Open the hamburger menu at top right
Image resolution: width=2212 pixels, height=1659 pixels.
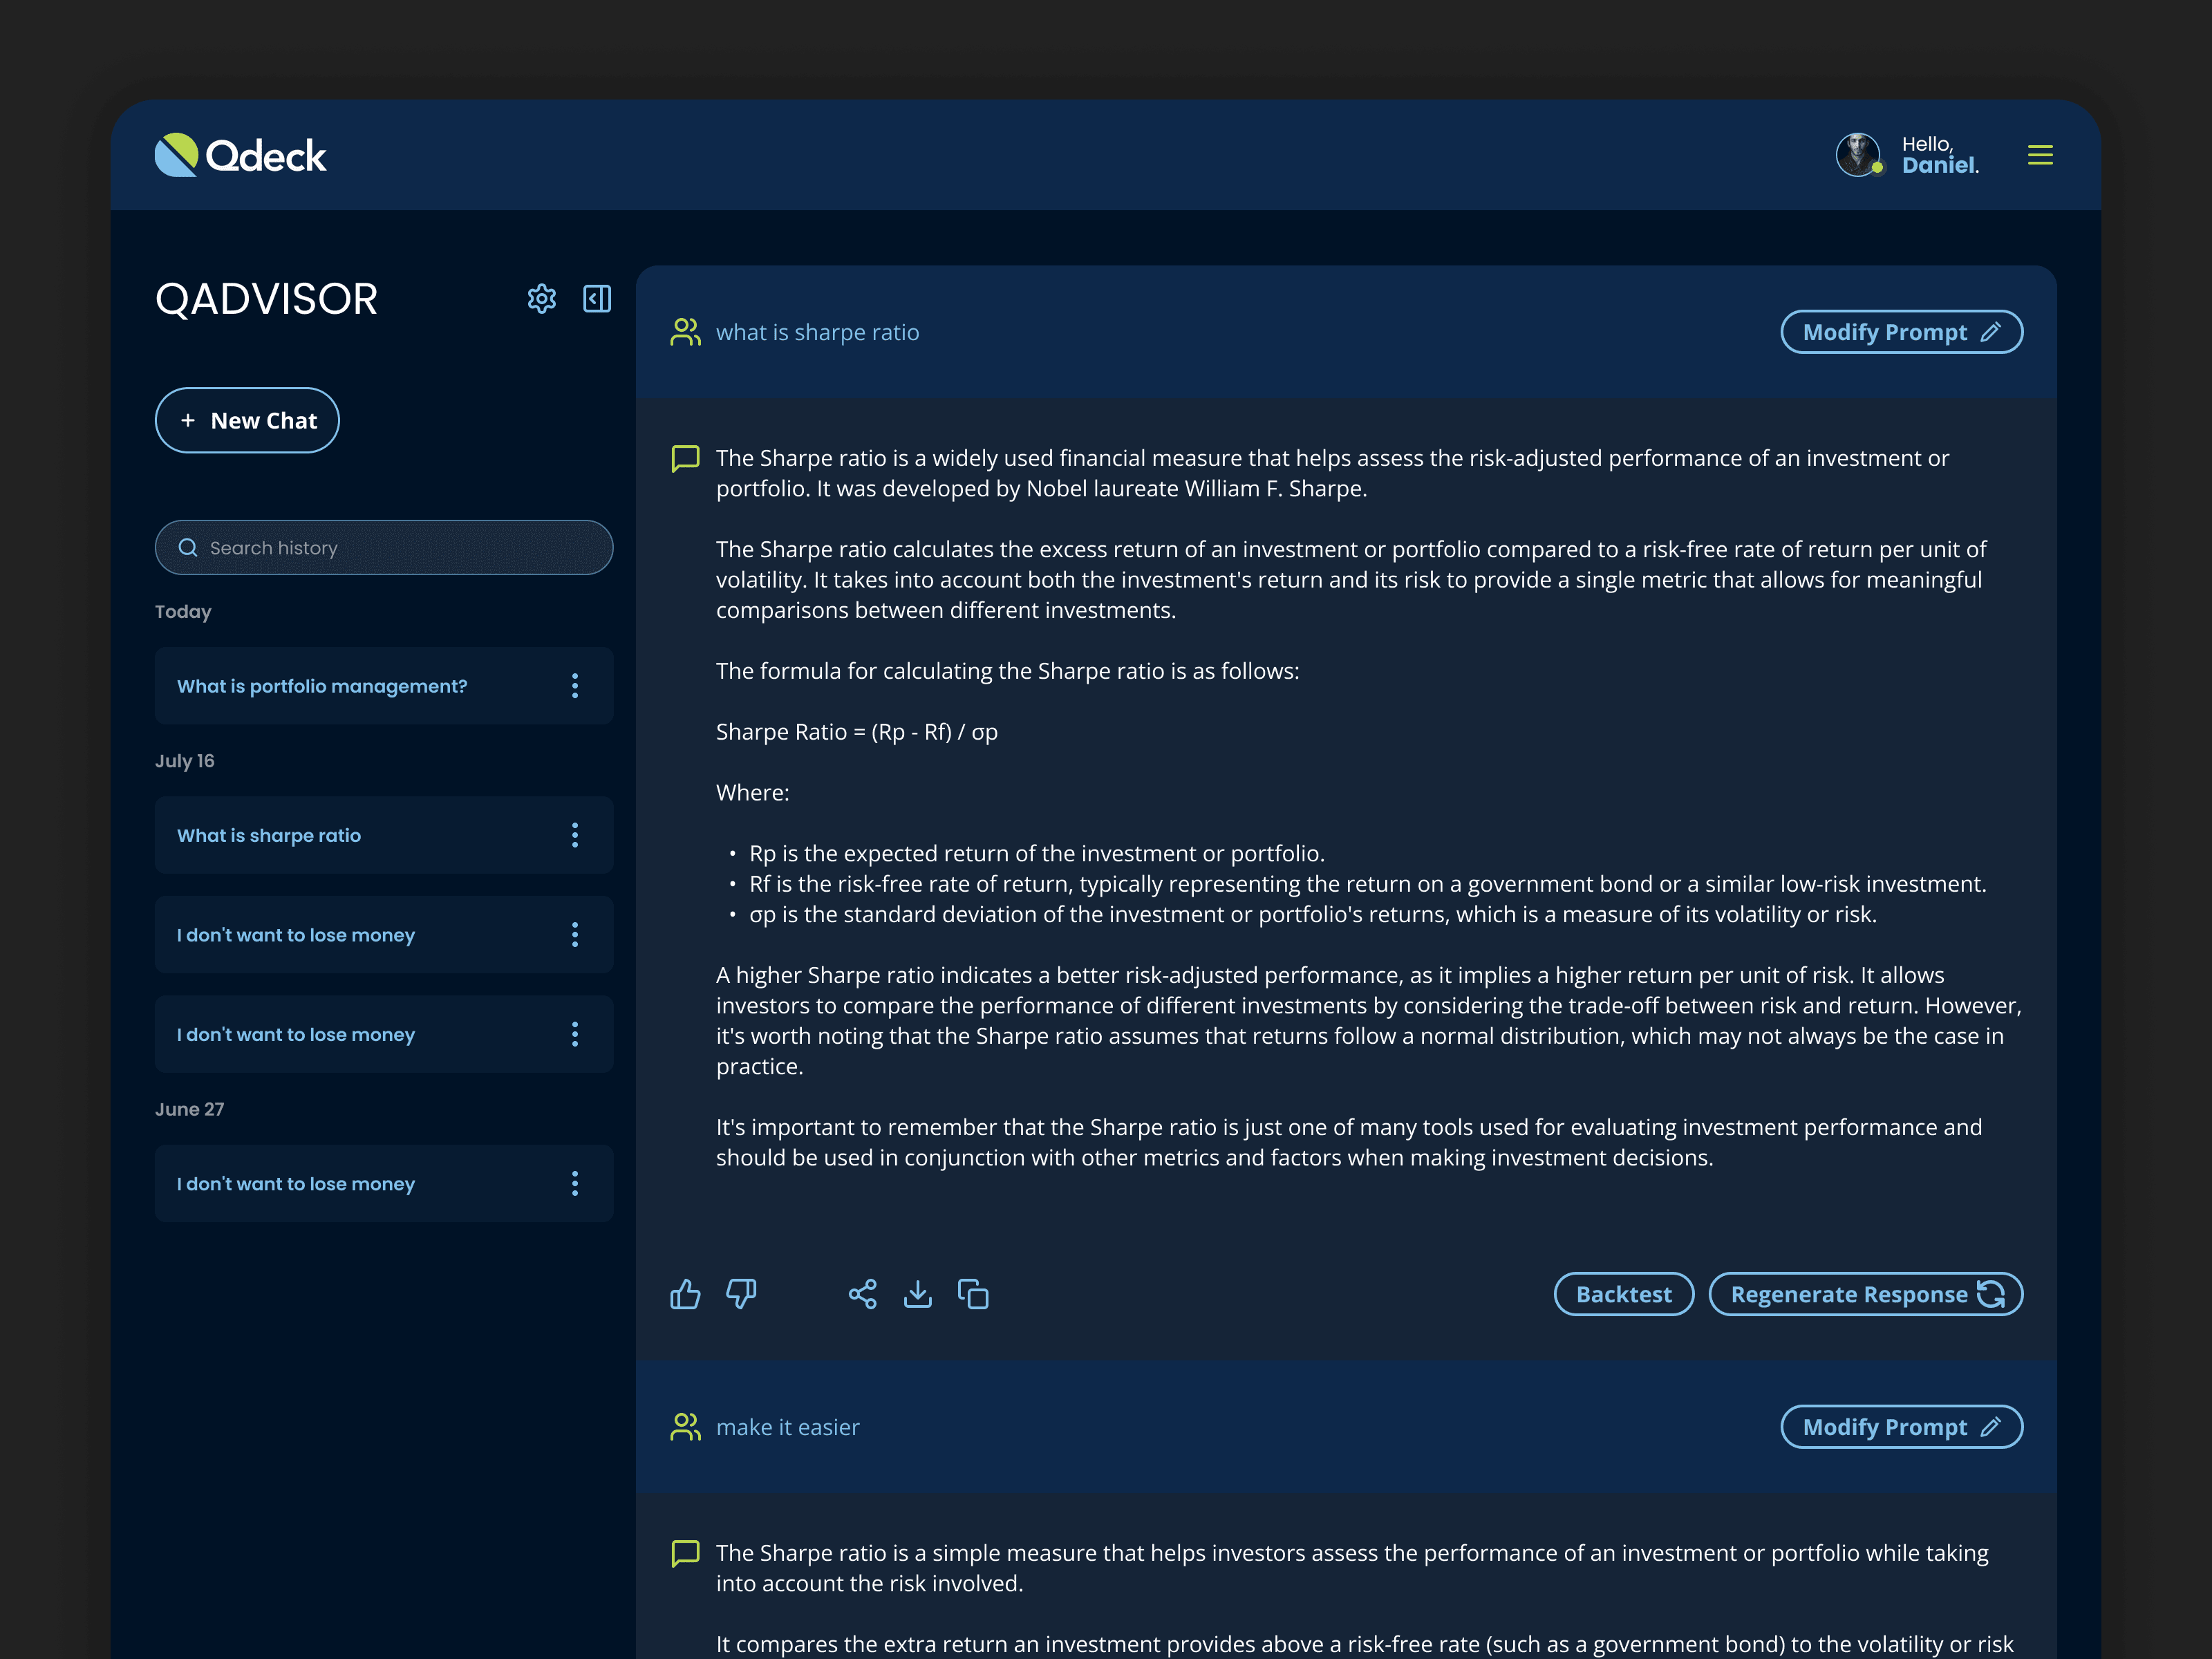pos(2040,155)
